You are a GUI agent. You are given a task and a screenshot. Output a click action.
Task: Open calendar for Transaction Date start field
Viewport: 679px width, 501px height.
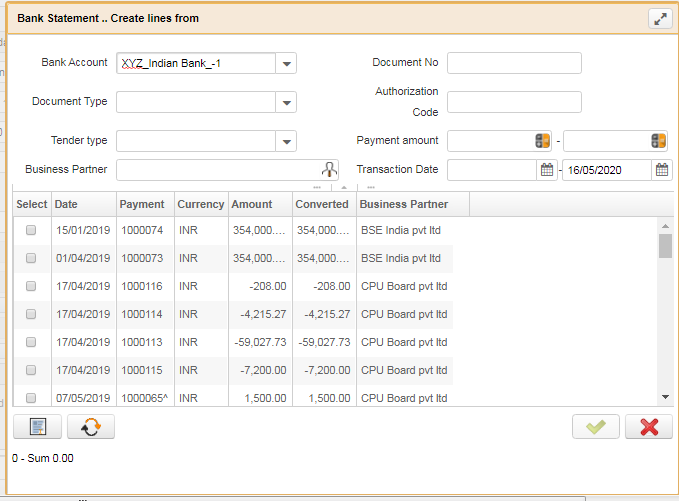[547, 170]
